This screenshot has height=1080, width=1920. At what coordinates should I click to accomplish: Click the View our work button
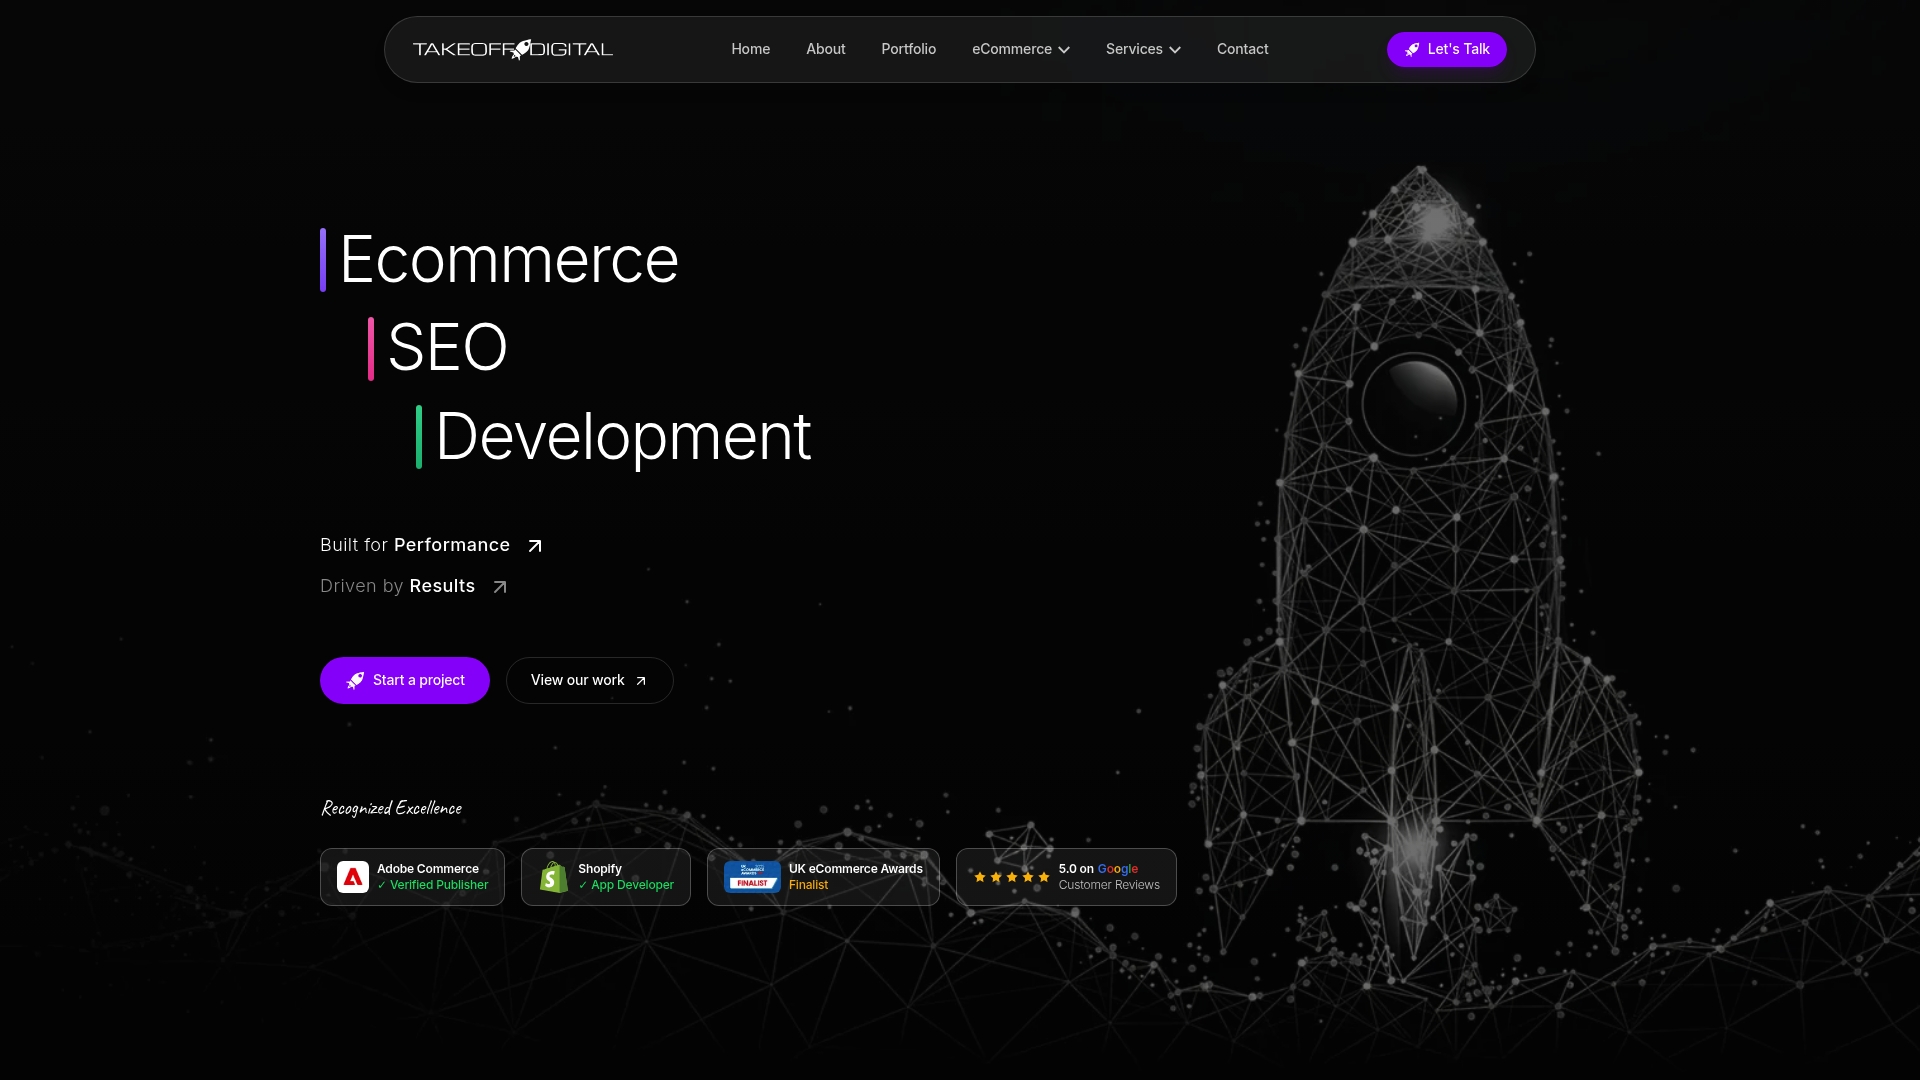590,680
